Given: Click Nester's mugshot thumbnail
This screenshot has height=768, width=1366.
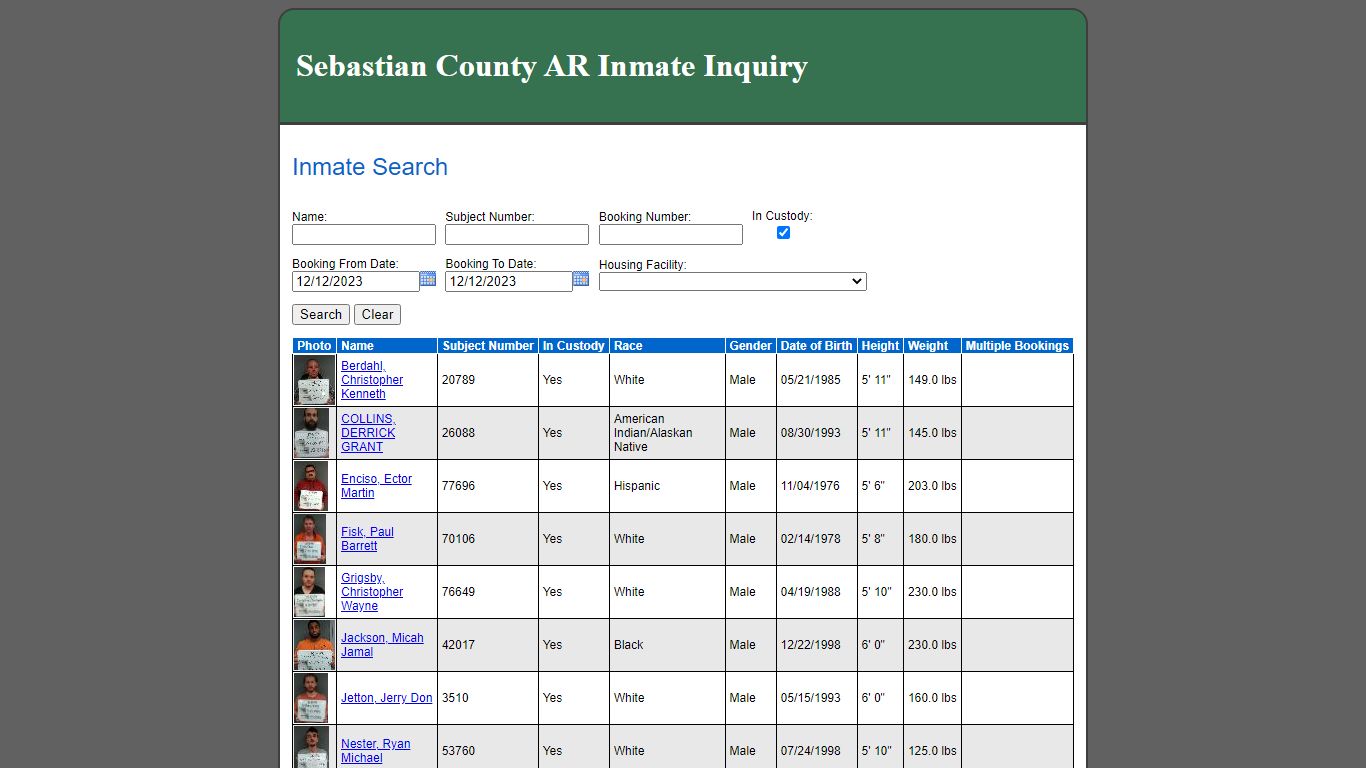Looking at the screenshot, I should 312,748.
